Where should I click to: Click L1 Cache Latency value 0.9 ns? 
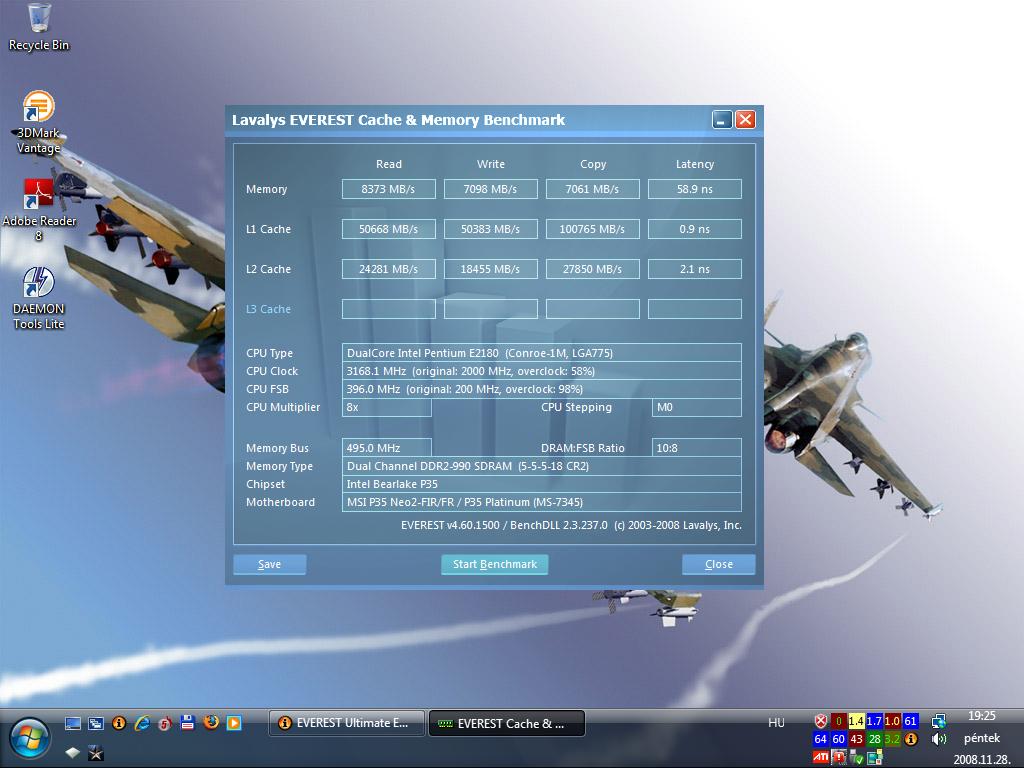click(694, 229)
